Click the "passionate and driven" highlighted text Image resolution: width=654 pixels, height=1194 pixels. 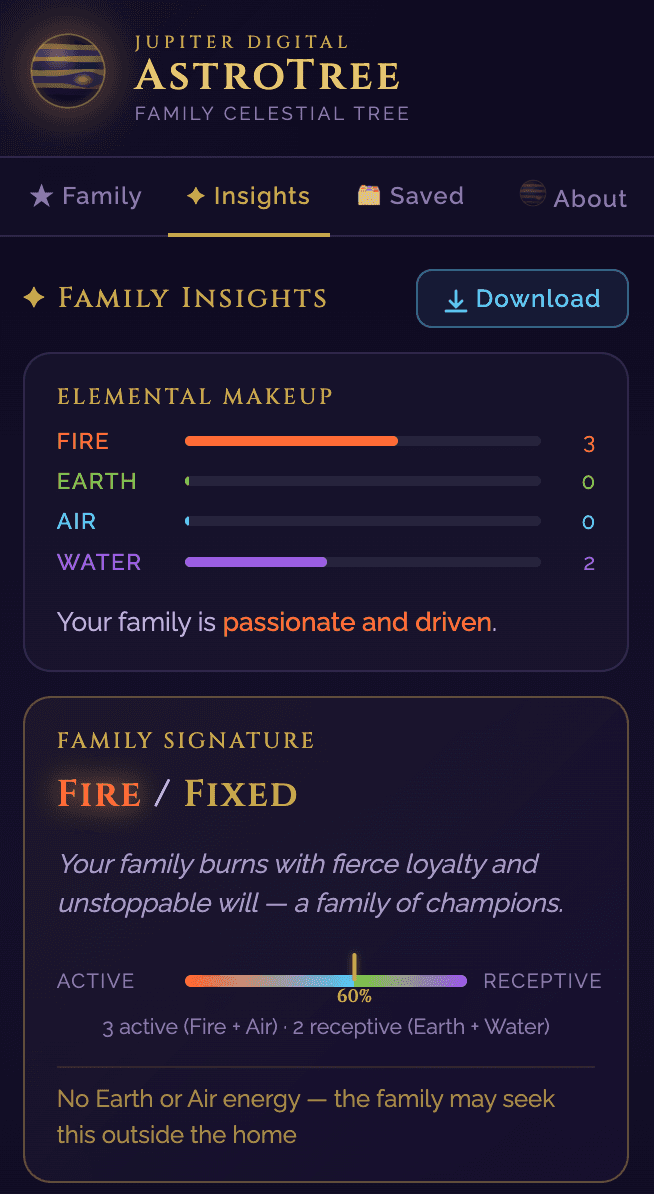point(357,622)
